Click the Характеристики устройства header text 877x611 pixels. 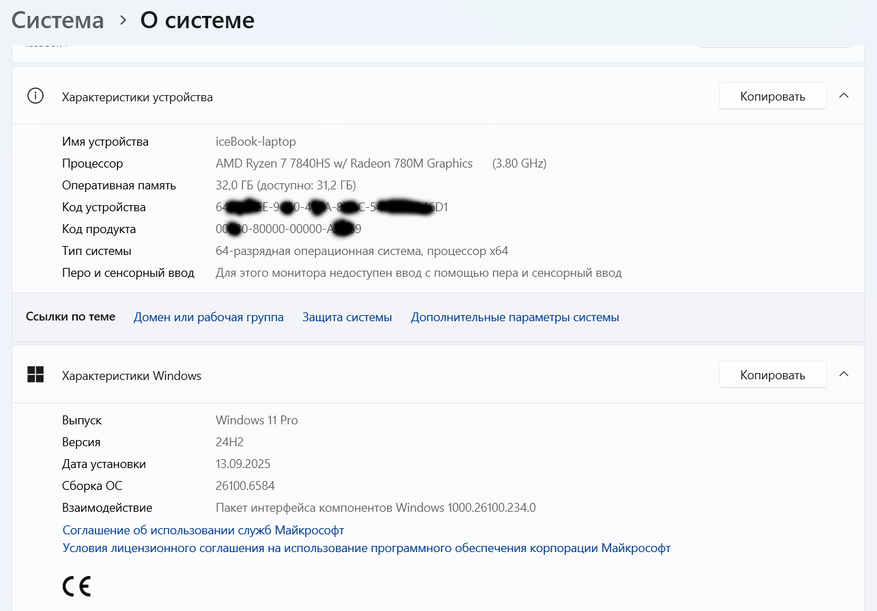pyautogui.click(x=137, y=97)
